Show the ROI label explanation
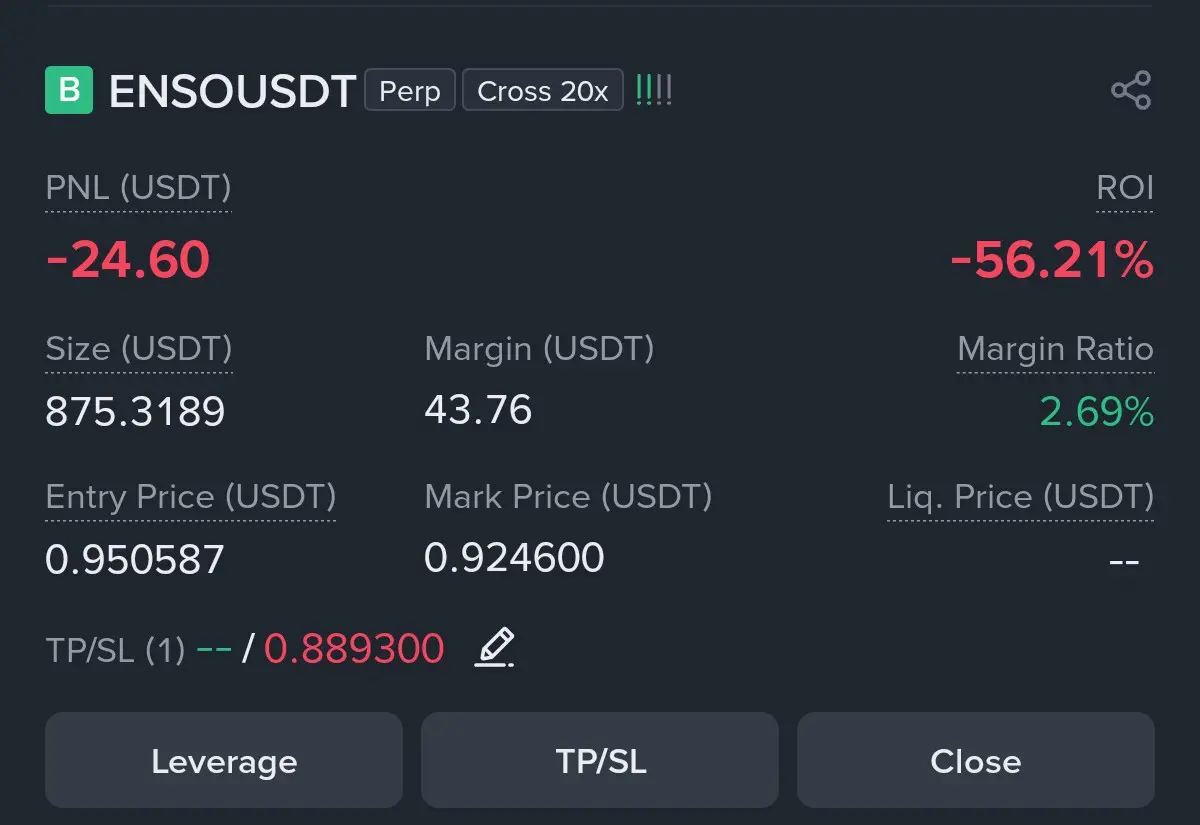 (1125, 188)
